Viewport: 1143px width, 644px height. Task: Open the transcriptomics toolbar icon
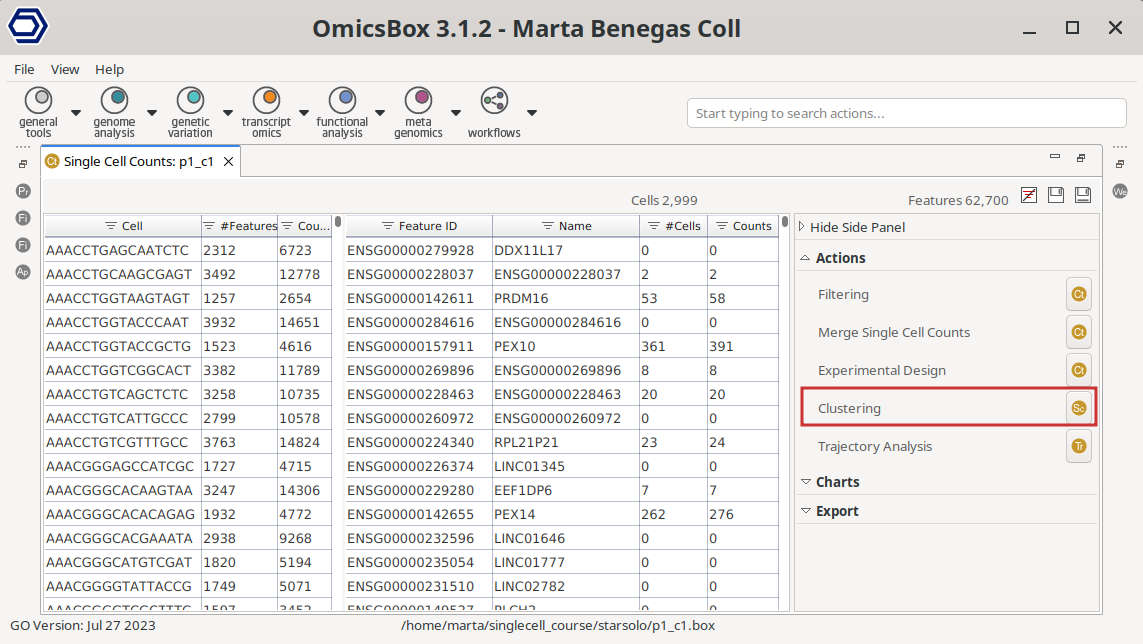click(266, 100)
